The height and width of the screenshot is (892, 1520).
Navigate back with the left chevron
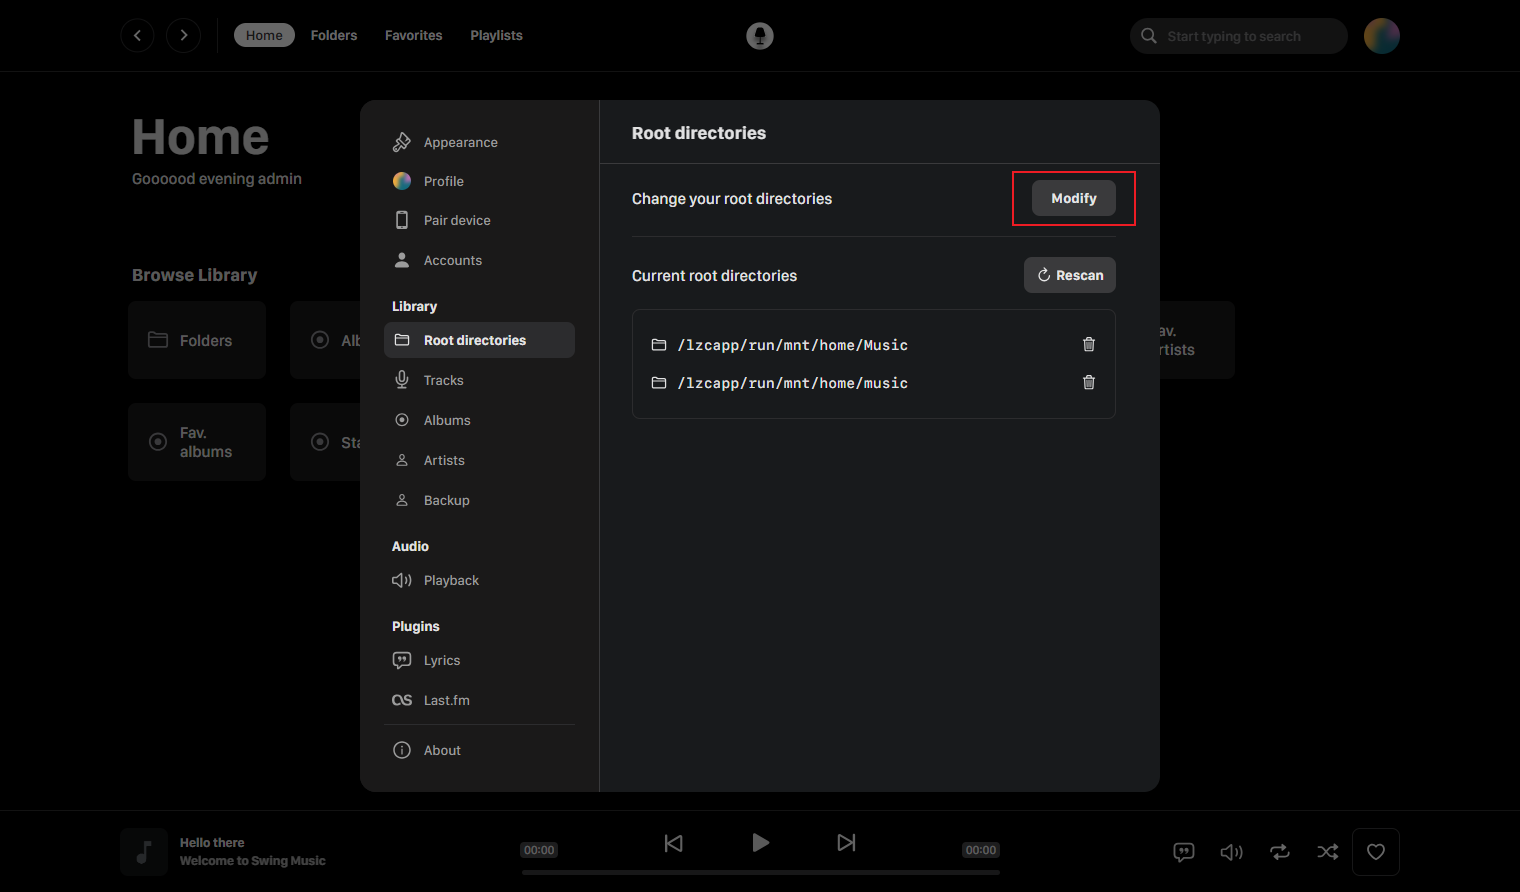click(x=138, y=35)
